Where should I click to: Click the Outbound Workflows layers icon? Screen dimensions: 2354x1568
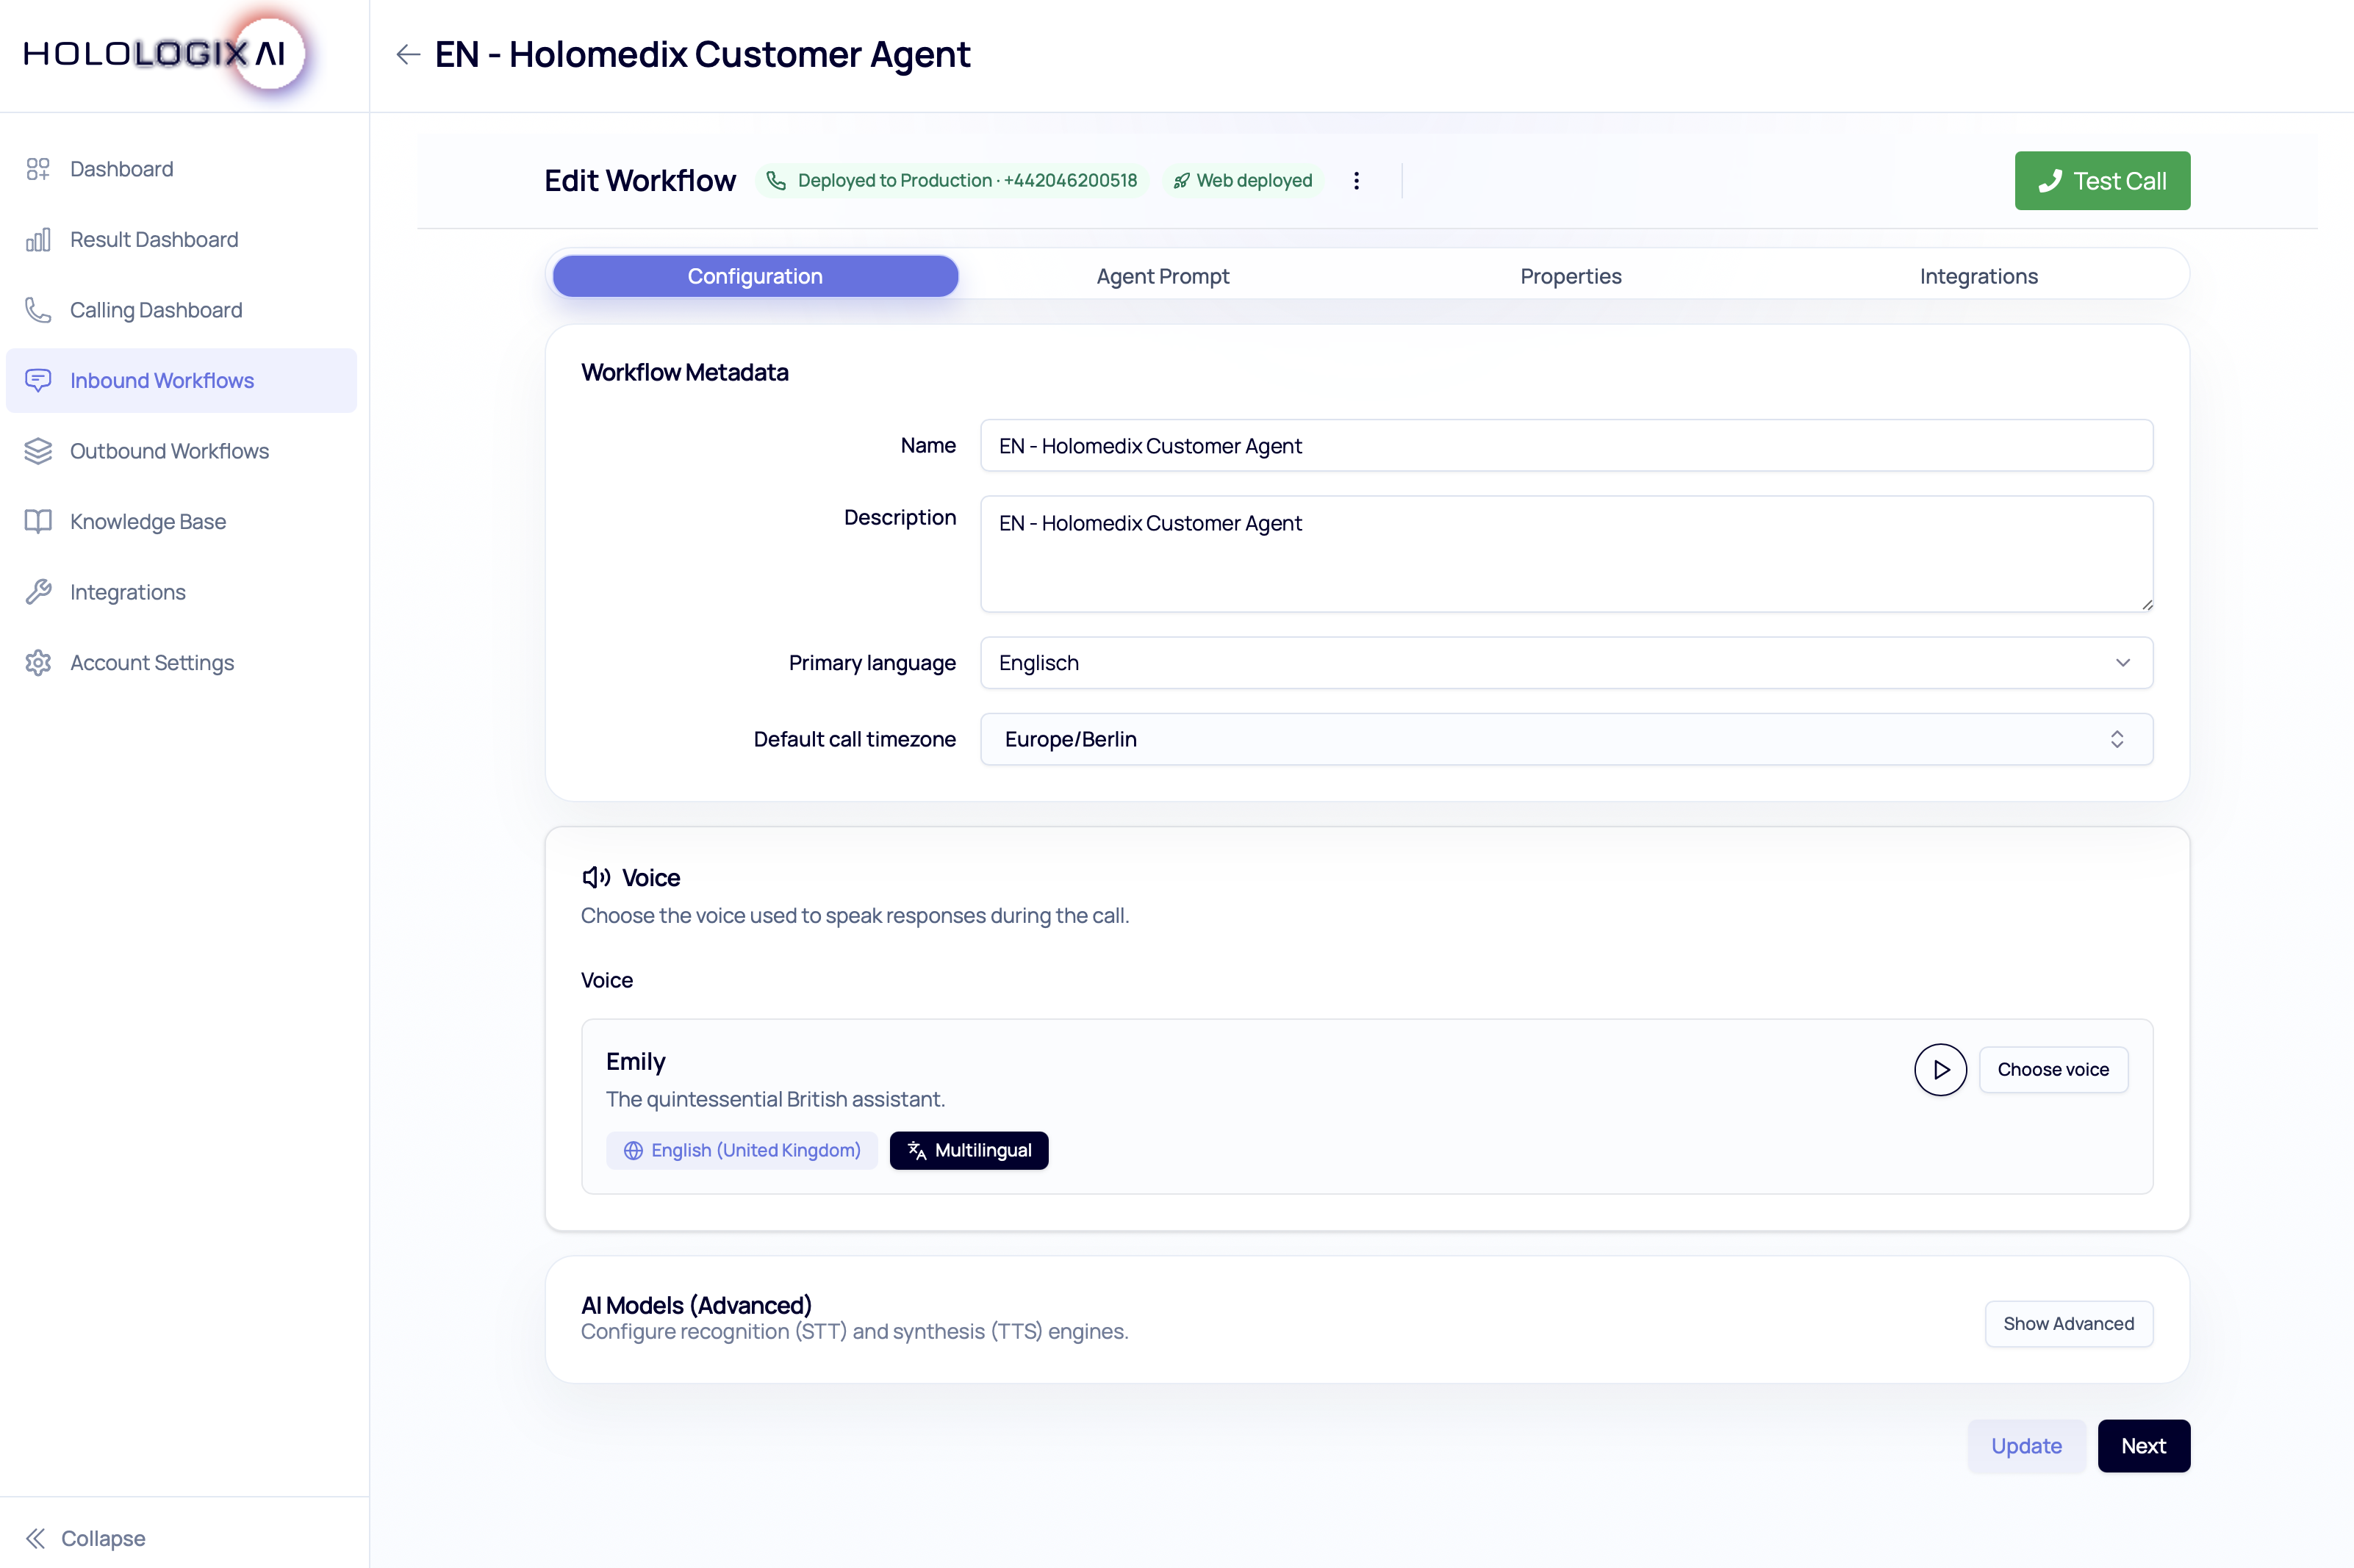point(38,451)
